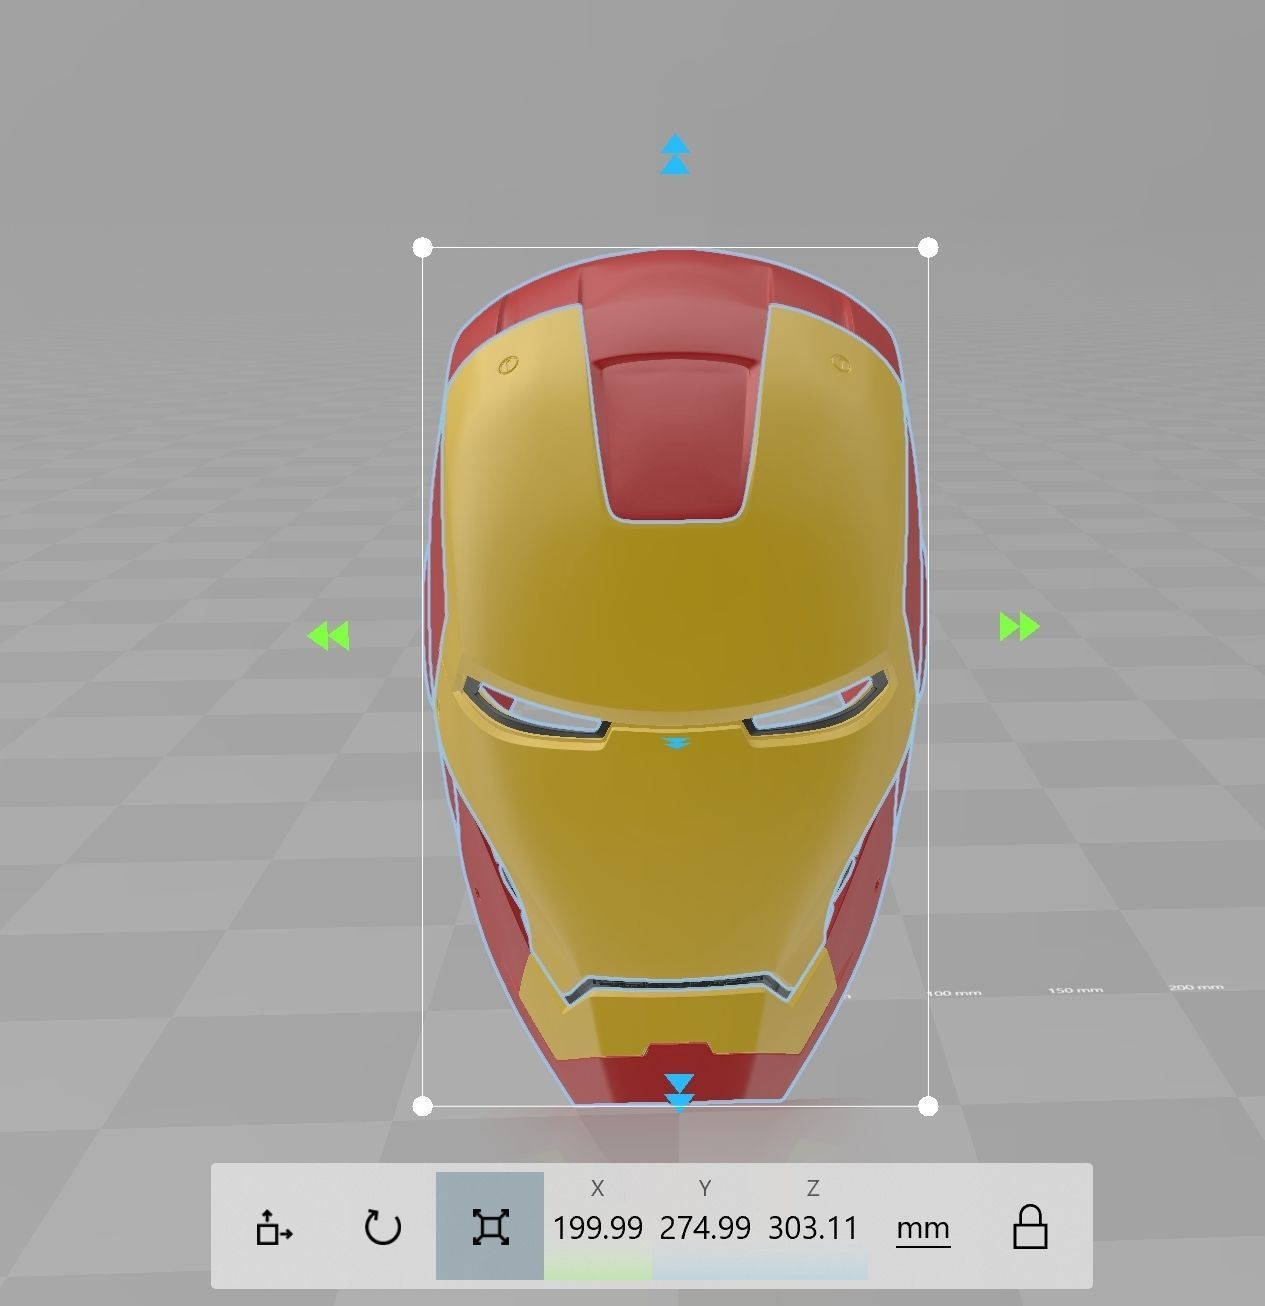The width and height of the screenshot is (1265, 1306).
Task: Click the small blue arrow between the eyes
Action: (x=677, y=743)
